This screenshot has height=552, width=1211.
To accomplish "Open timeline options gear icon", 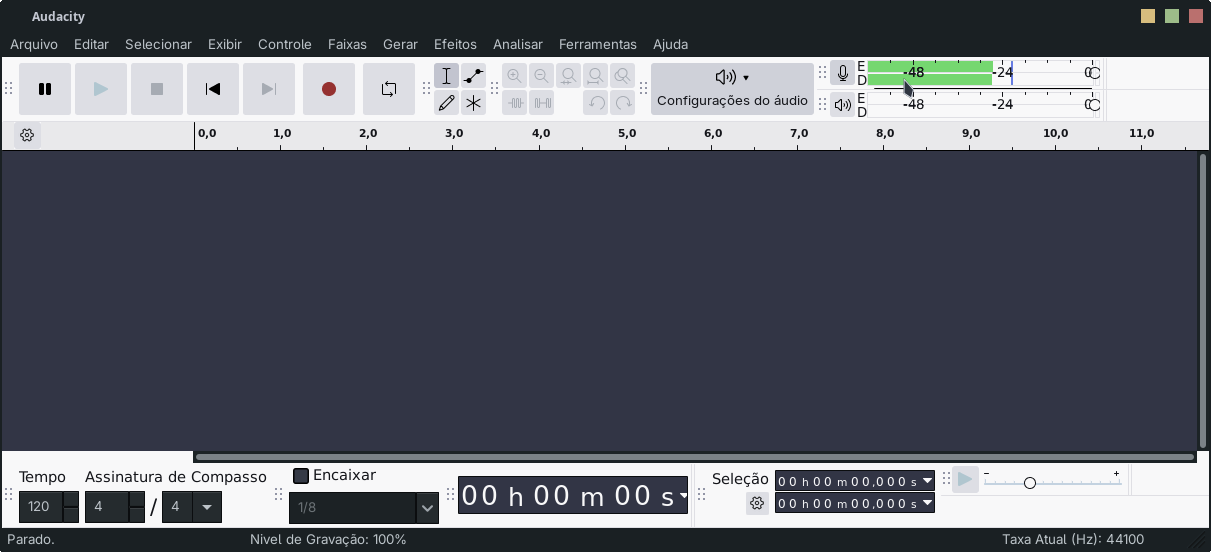I will coord(27,135).
